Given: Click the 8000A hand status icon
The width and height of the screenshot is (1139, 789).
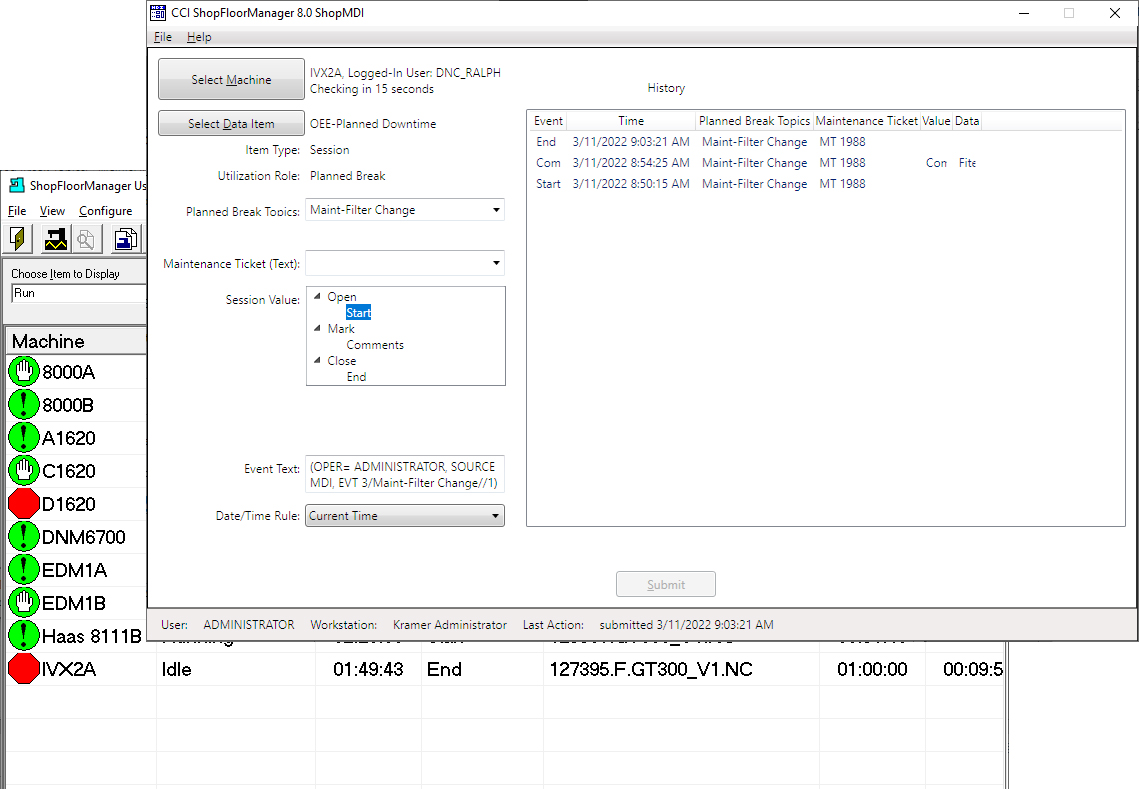Looking at the screenshot, I should 24,371.
